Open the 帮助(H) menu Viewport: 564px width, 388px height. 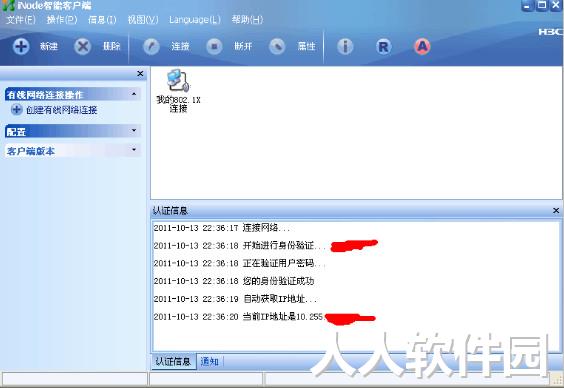tap(247, 19)
